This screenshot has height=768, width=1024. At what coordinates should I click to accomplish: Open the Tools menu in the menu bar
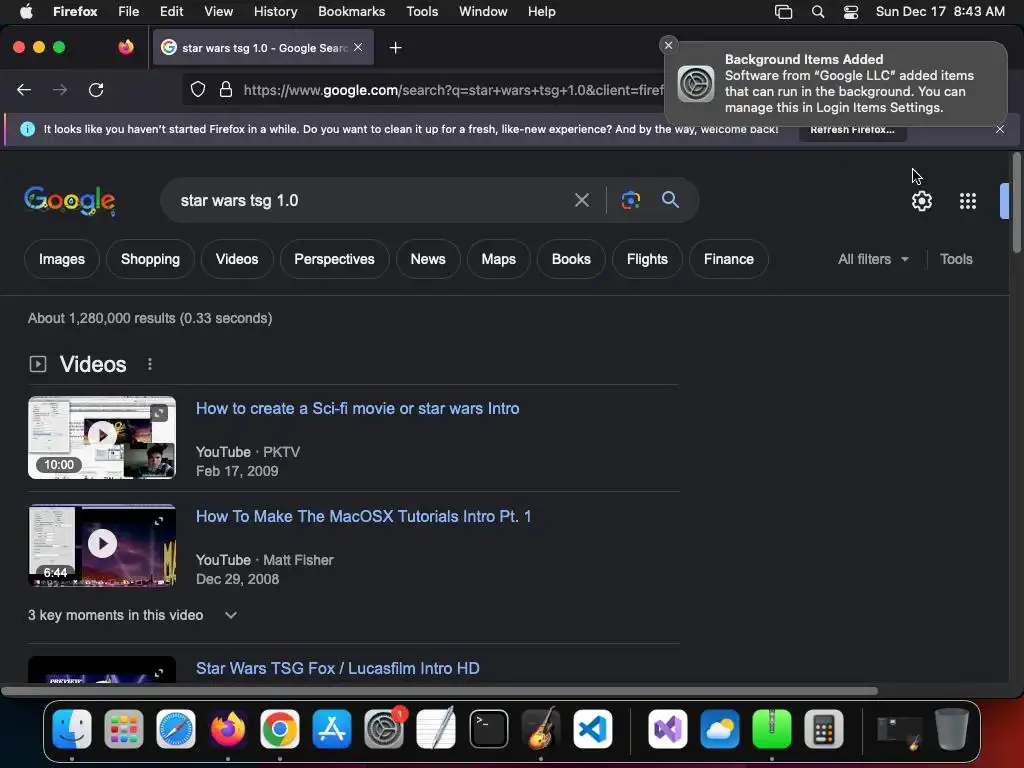coord(422,11)
